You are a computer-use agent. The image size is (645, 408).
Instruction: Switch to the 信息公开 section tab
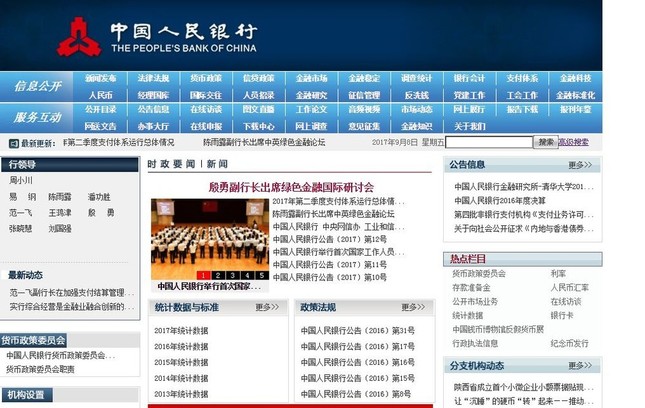(x=37, y=86)
